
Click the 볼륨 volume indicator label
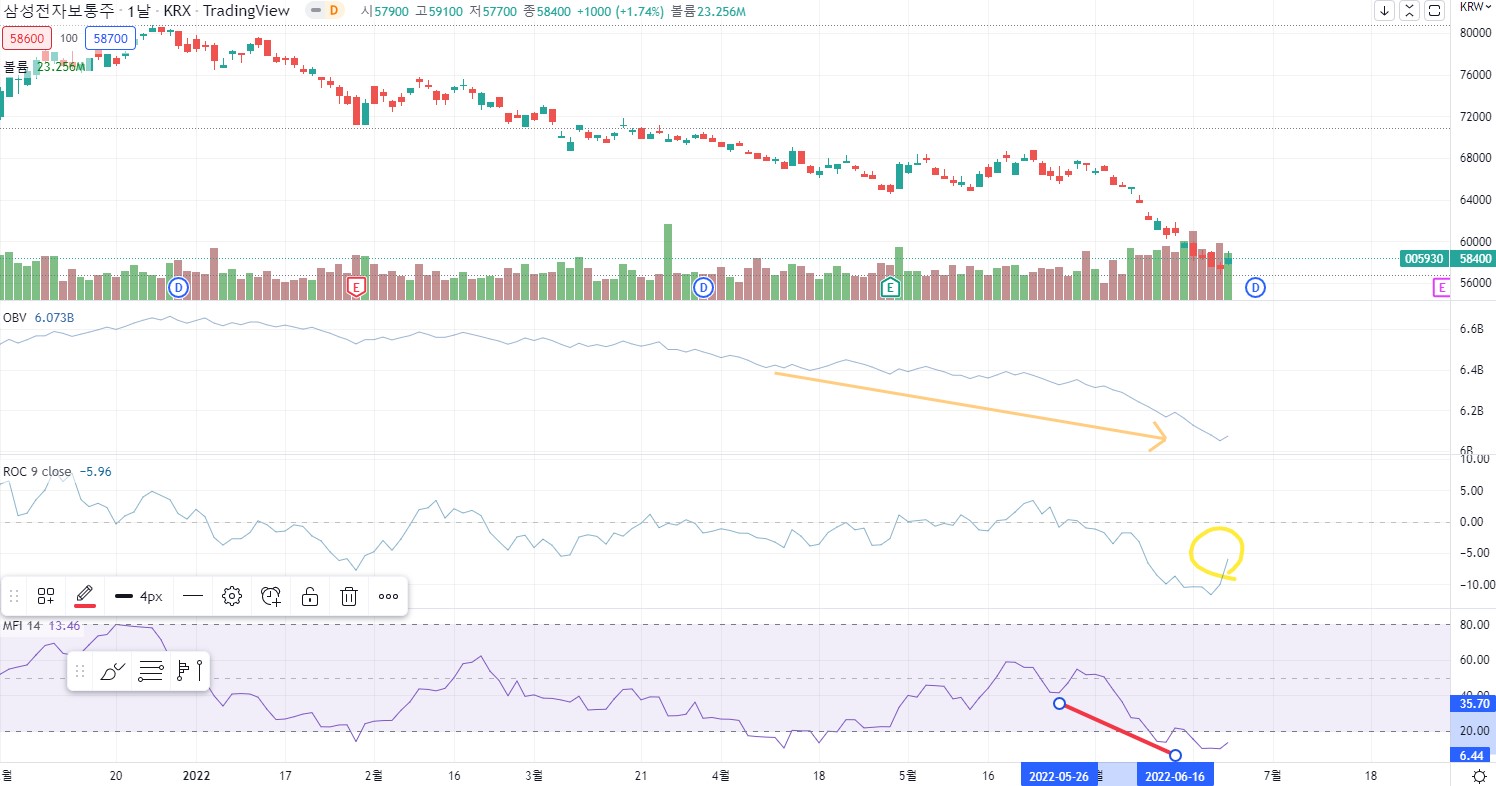(x=15, y=67)
